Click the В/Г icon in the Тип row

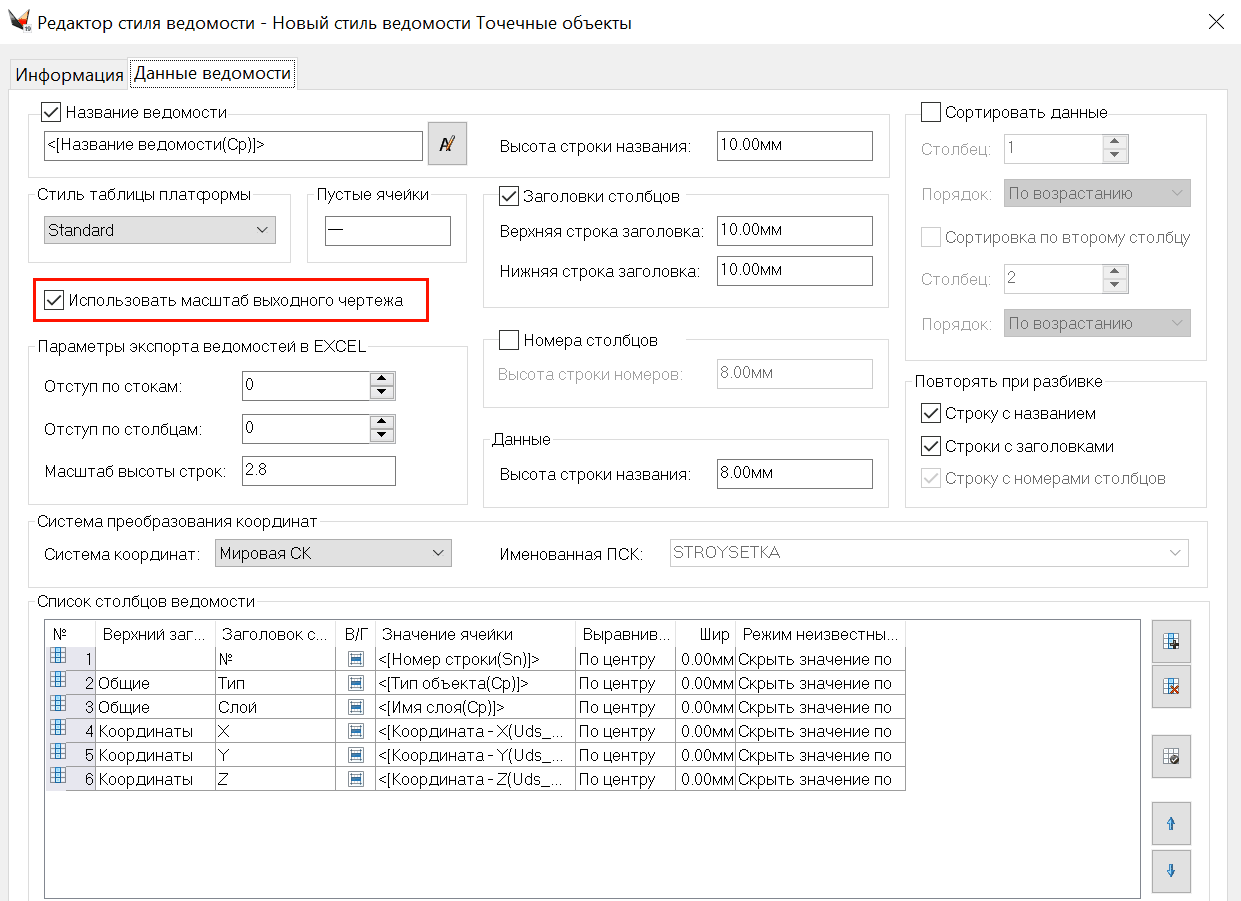(x=355, y=683)
